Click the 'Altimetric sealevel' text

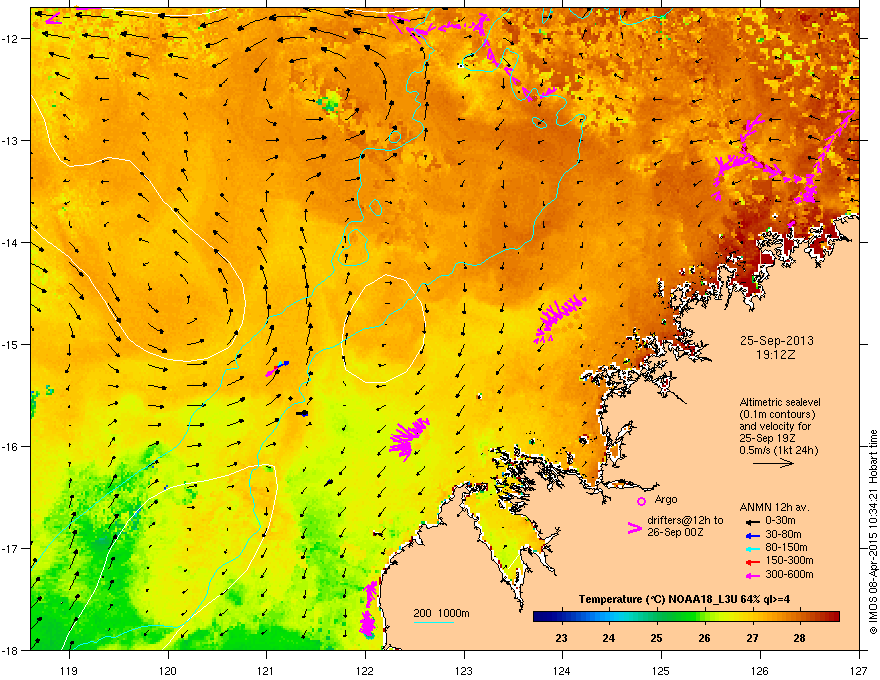[780, 402]
